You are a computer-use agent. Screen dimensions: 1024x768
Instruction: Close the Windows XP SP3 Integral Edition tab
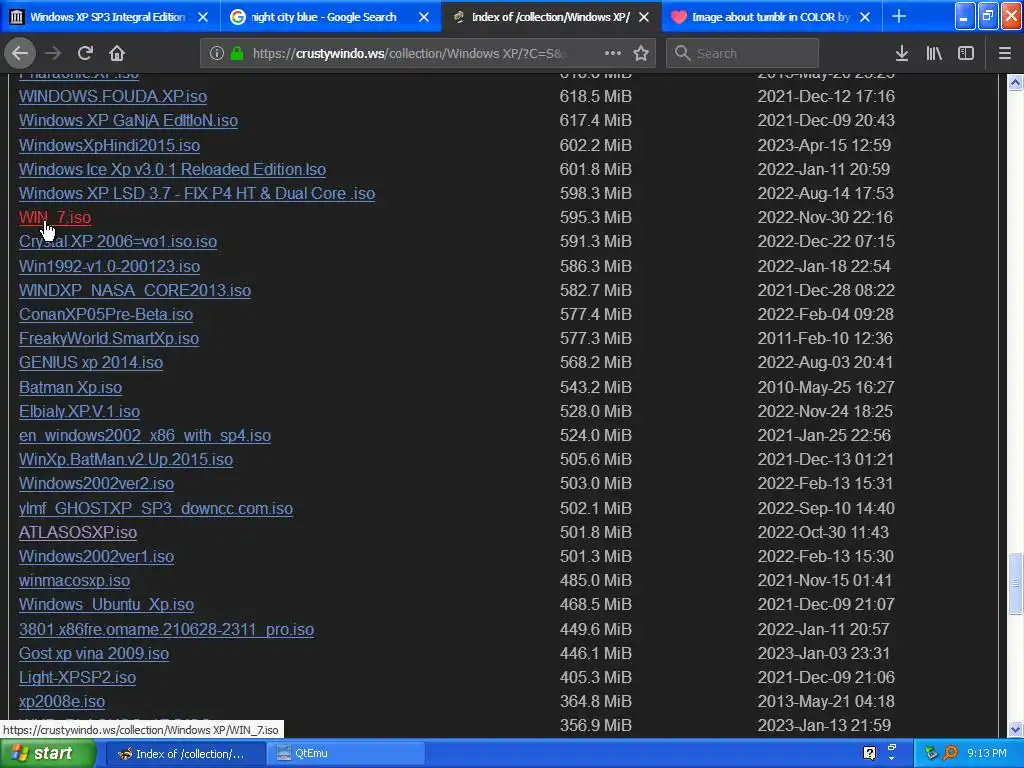pyautogui.click(x=203, y=17)
